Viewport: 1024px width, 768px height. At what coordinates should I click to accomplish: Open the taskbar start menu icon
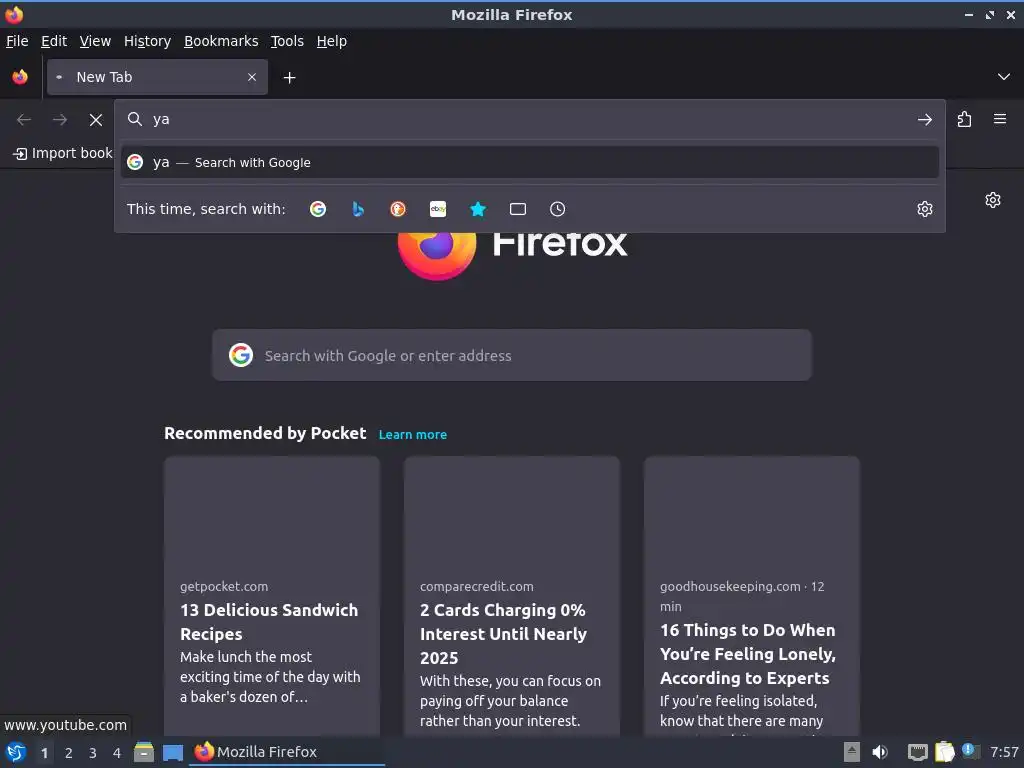16,752
